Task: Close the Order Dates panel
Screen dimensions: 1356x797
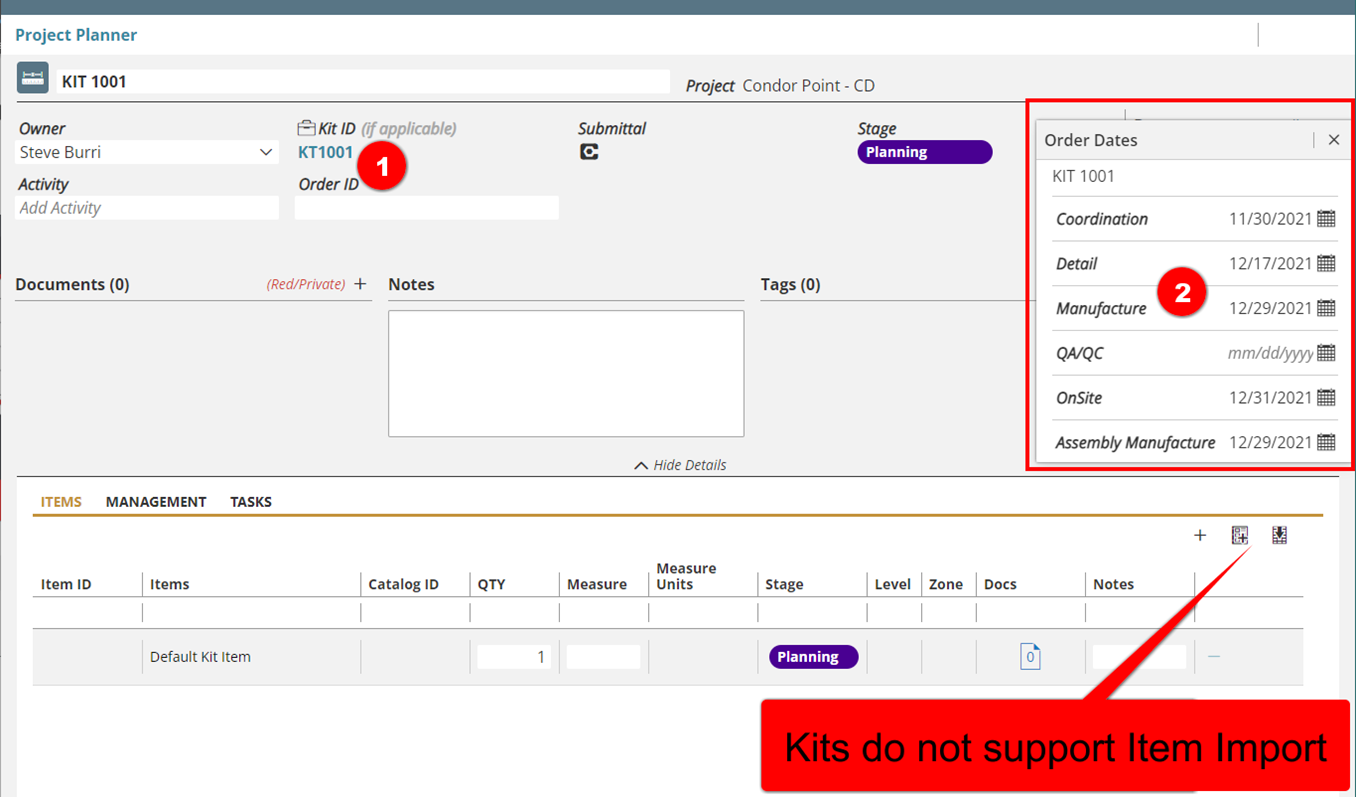Action: [x=1333, y=140]
